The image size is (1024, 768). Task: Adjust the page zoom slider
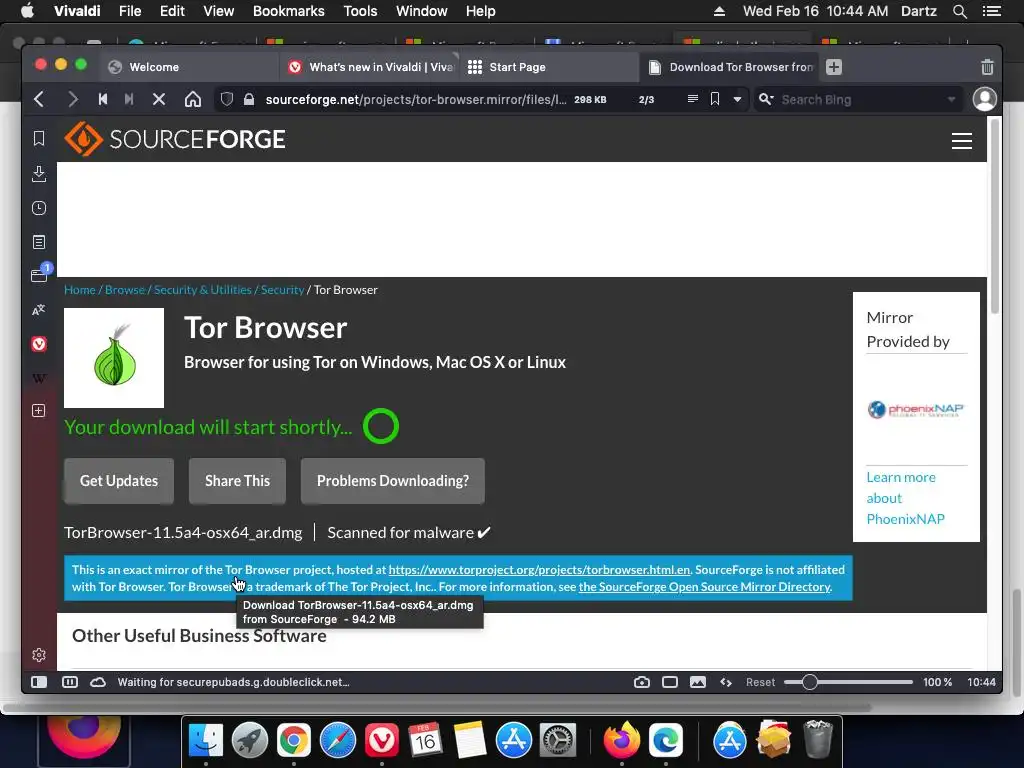(x=809, y=682)
